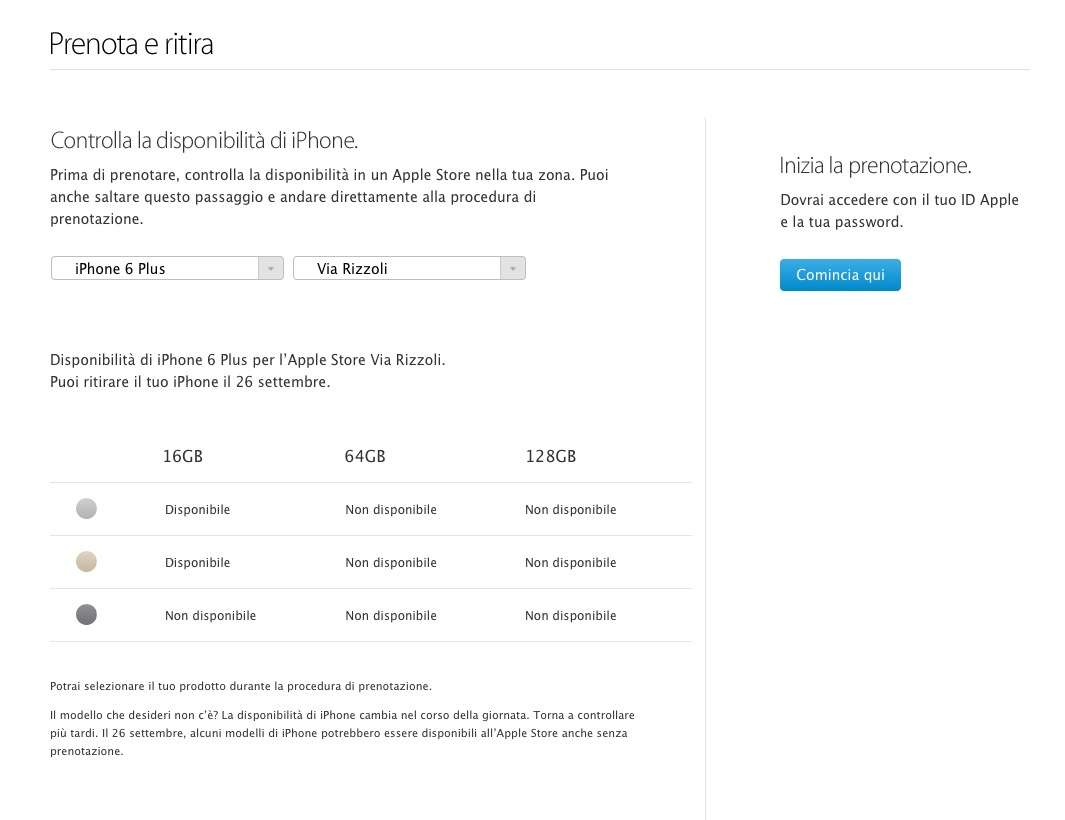
Task: Open the iPhone 6 Plus model dropdown
Action: pyautogui.click(x=167, y=268)
